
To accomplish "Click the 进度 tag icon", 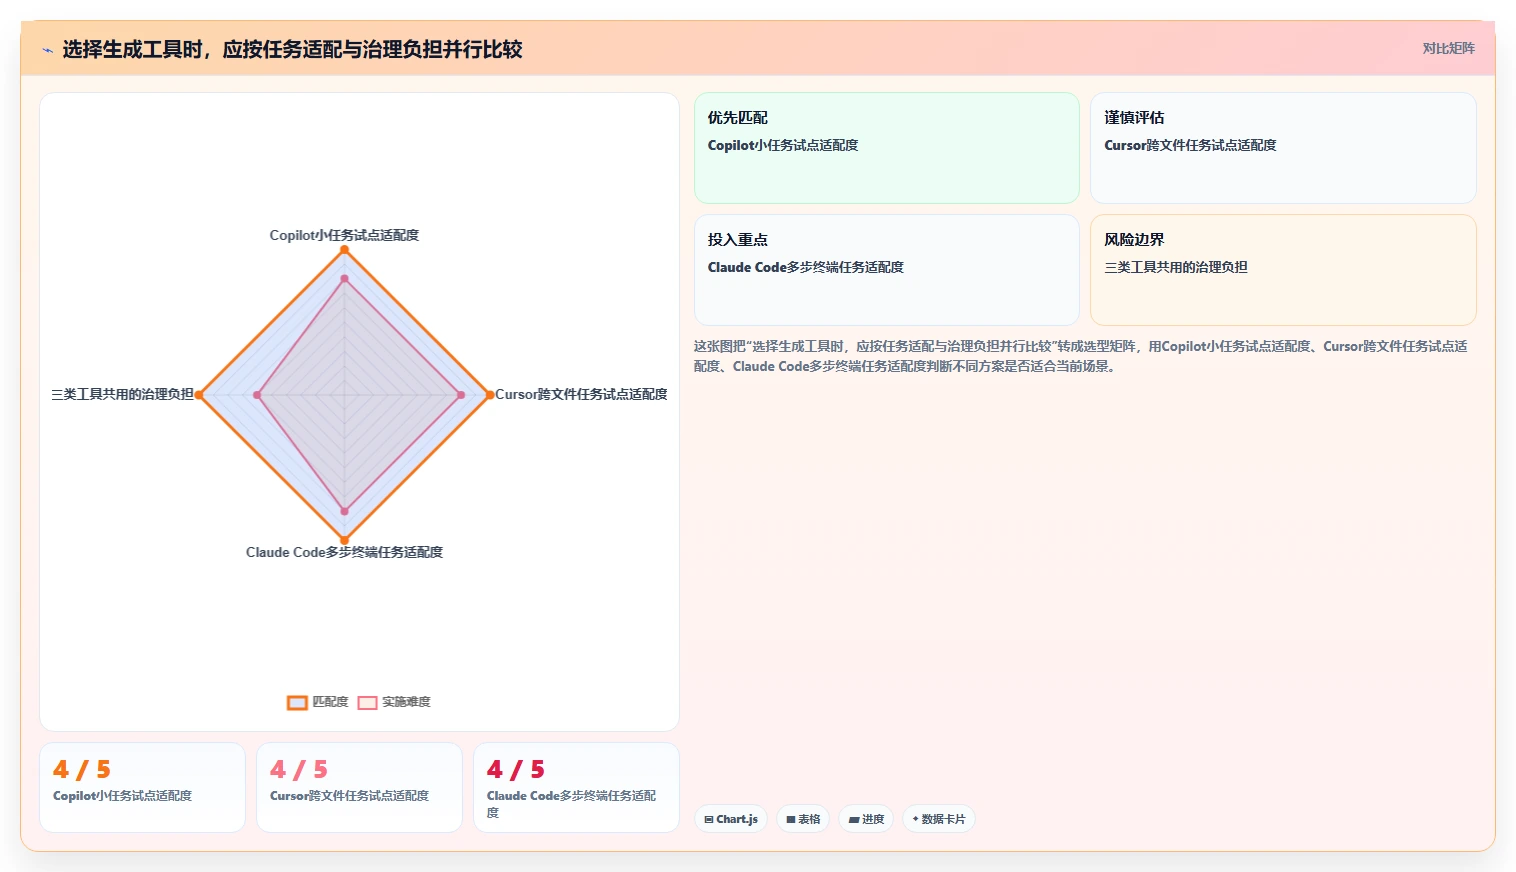I will coord(853,819).
